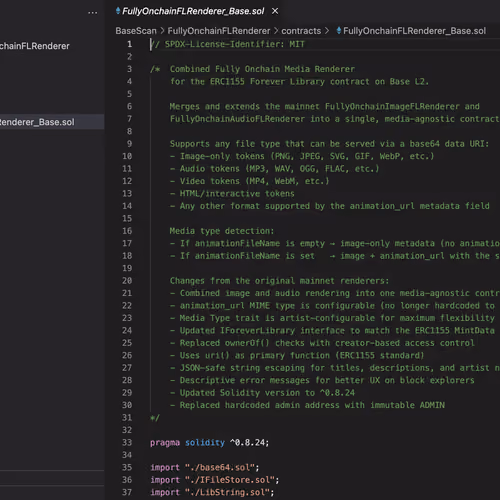Click the Solidity file icon in breadcrumb
The height and width of the screenshot is (500, 500).
(x=339, y=31)
